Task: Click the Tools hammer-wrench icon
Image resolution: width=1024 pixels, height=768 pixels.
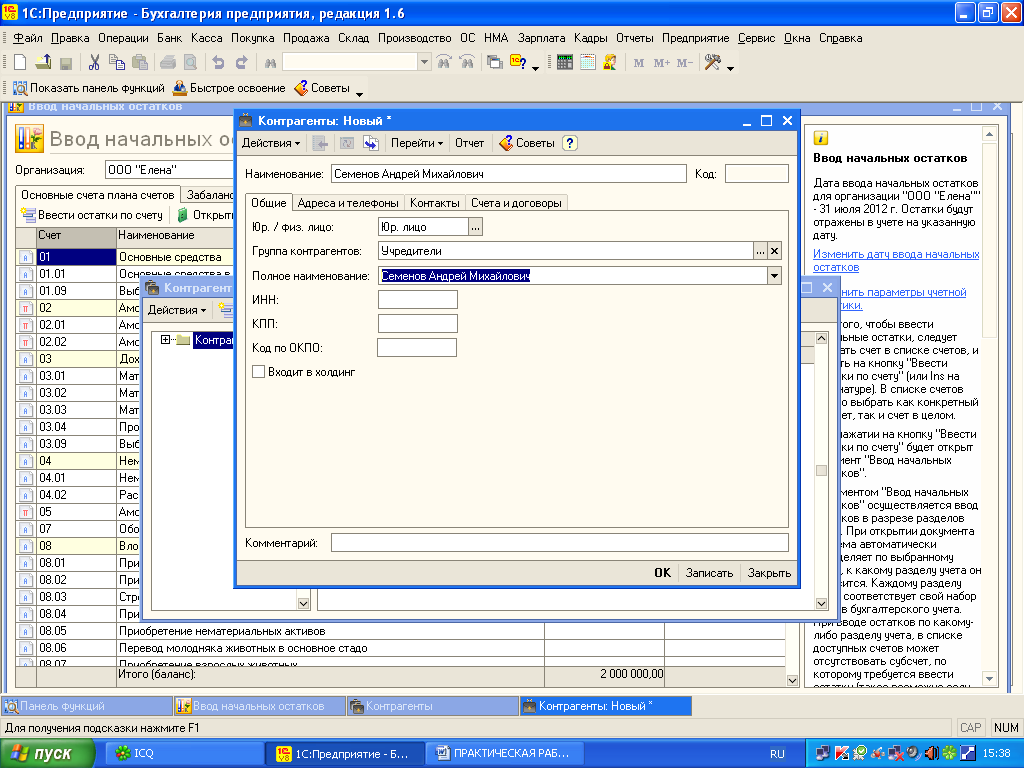Action: [x=712, y=63]
